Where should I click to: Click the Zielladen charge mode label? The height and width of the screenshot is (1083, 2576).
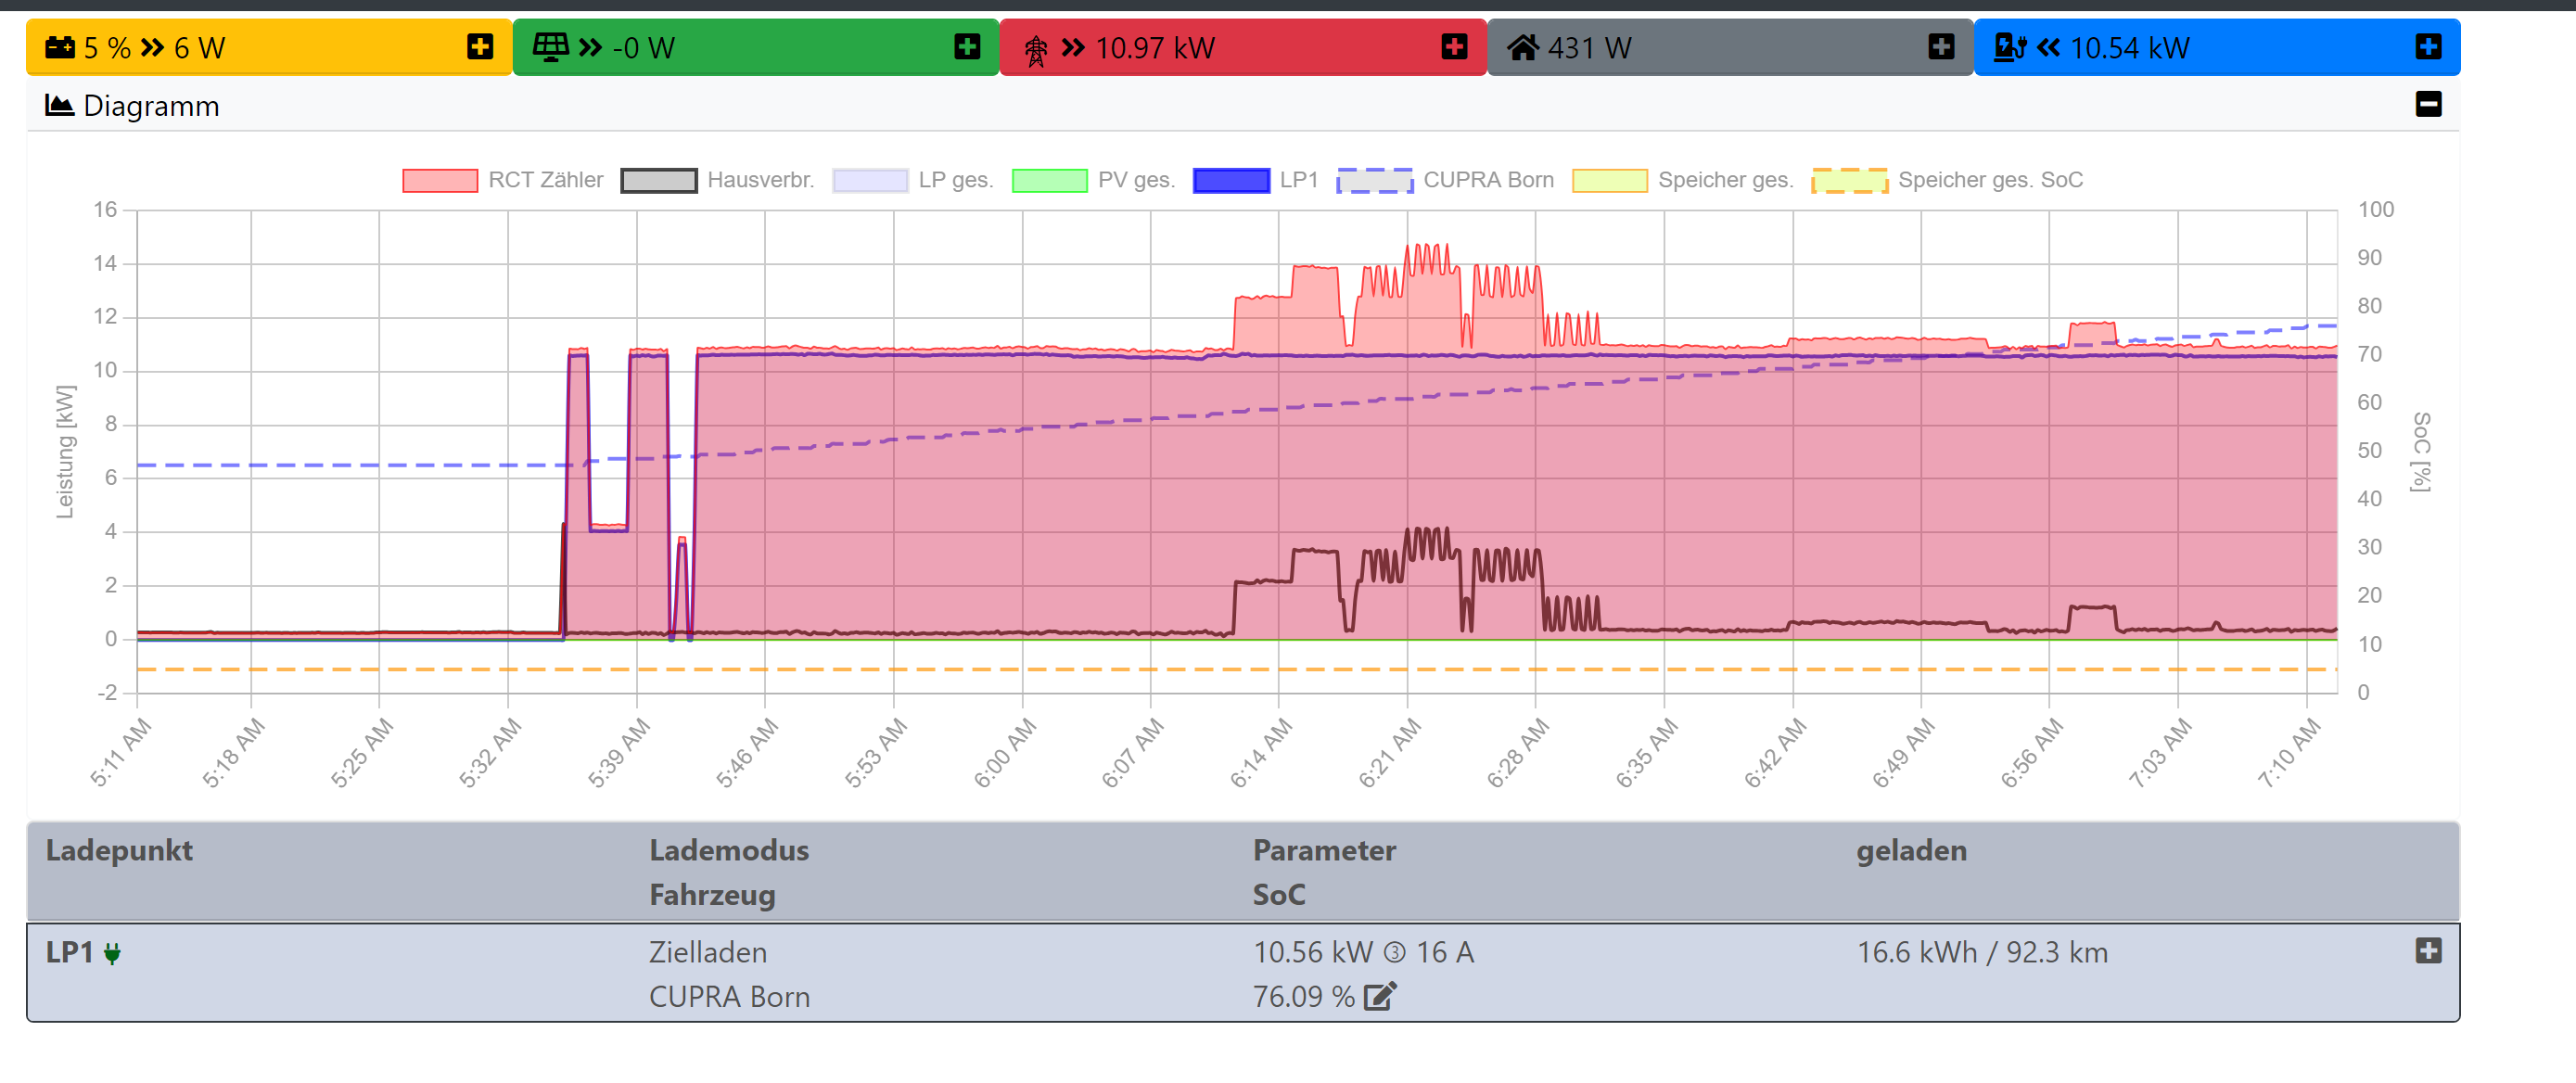707,952
